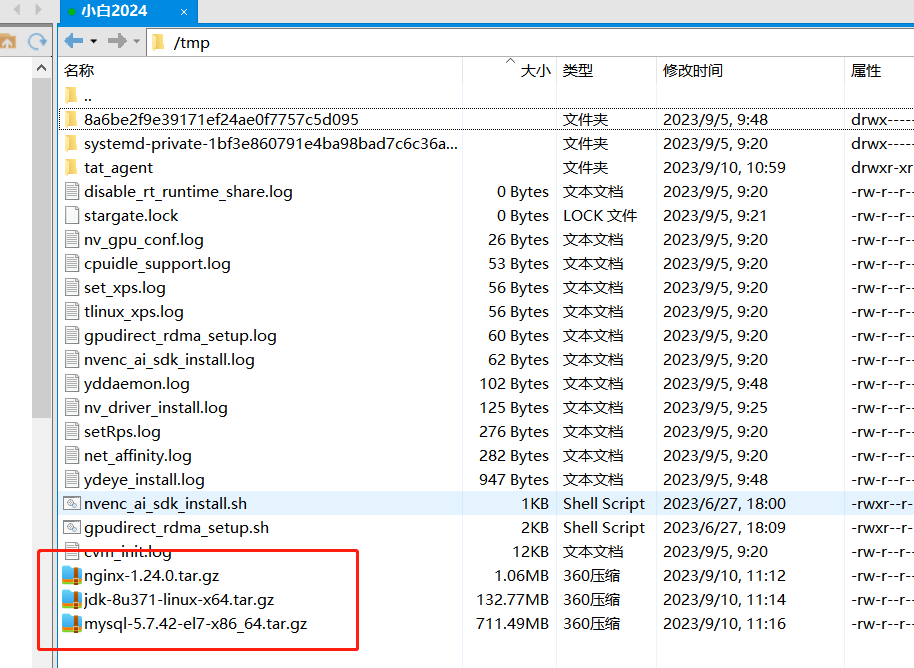
Task: Select the parent directory '..' folder icon
Action: tap(71, 95)
